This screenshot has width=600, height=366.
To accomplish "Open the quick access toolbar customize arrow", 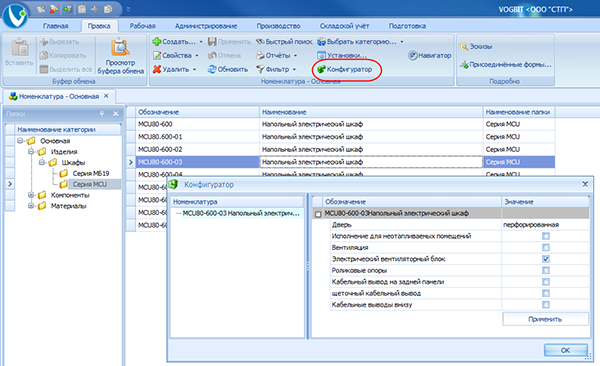I will tap(129, 9).
